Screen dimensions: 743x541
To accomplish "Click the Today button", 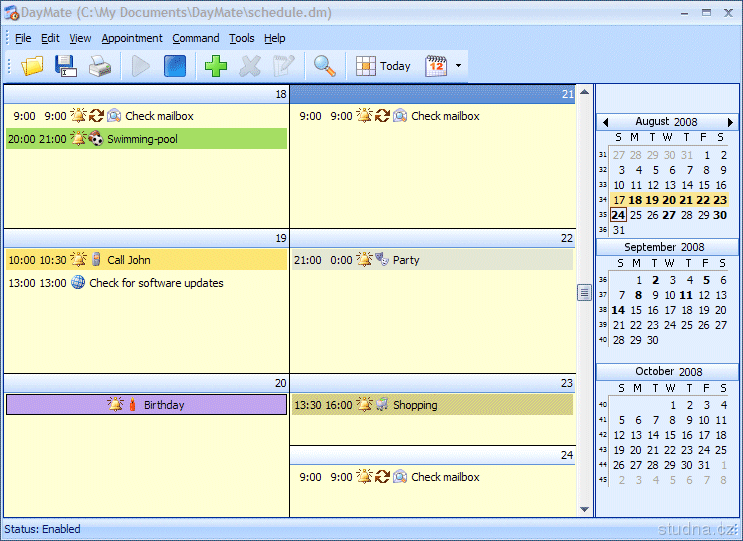I will 384,66.
